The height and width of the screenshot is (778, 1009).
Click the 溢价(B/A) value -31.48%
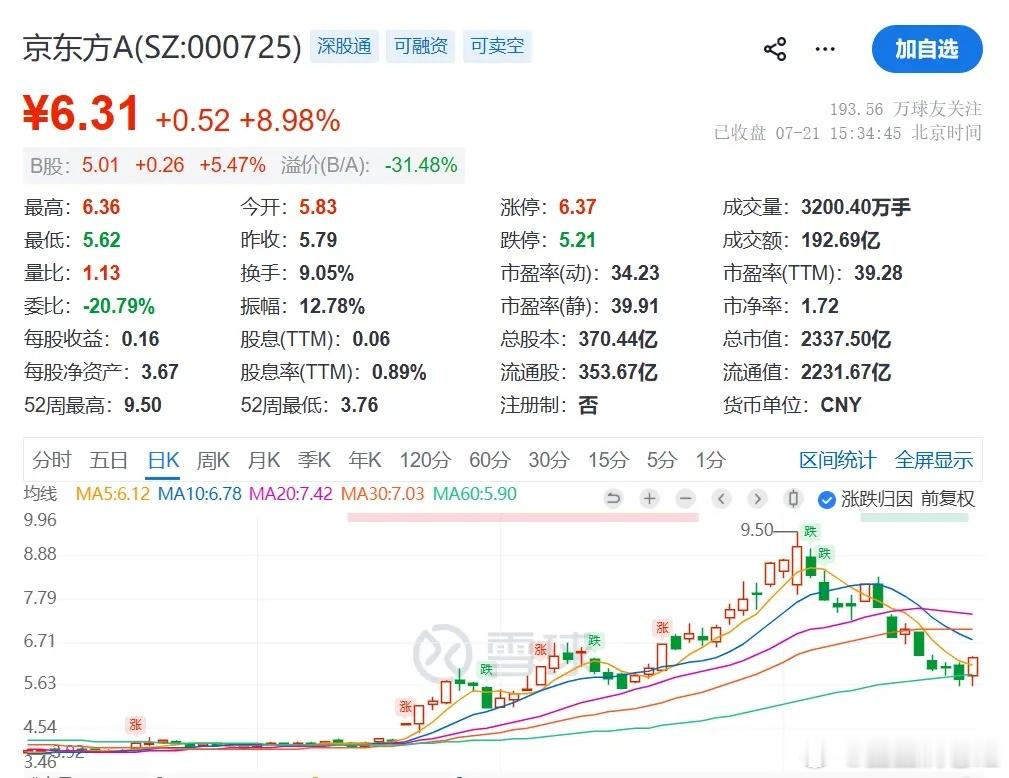pos(421,165)
